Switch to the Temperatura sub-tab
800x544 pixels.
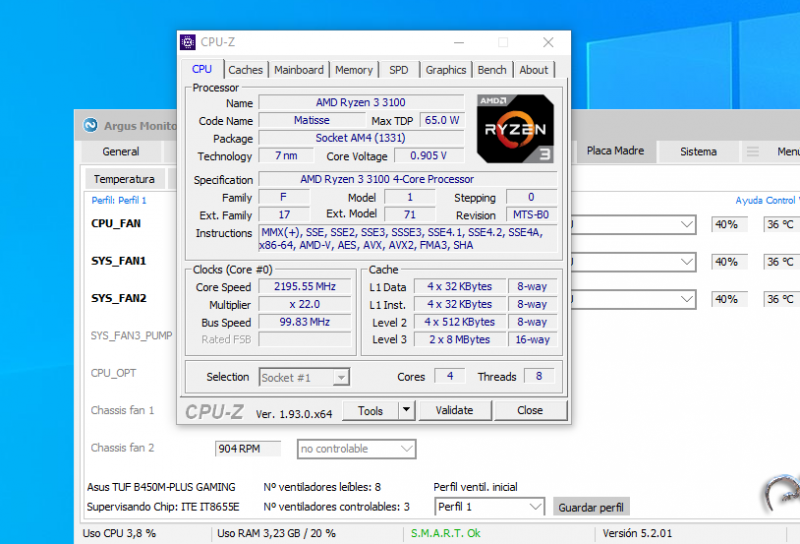coord(124,179)
